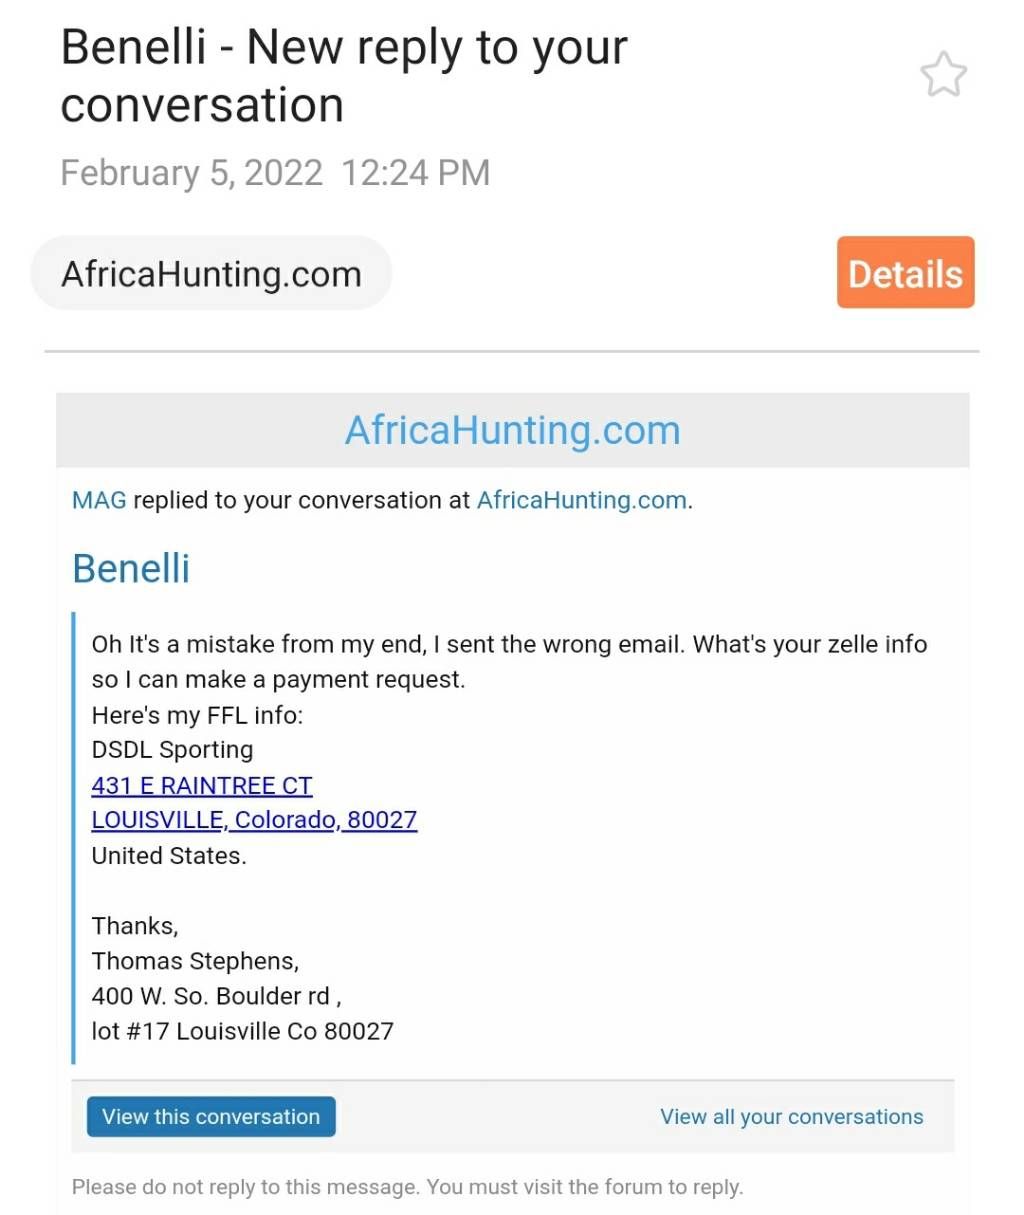Image resolution: width=1024 pixels, height=1215 pixels.
Task: Click the 'Oh It's a mistake' message line
Action: click(509, 644)
